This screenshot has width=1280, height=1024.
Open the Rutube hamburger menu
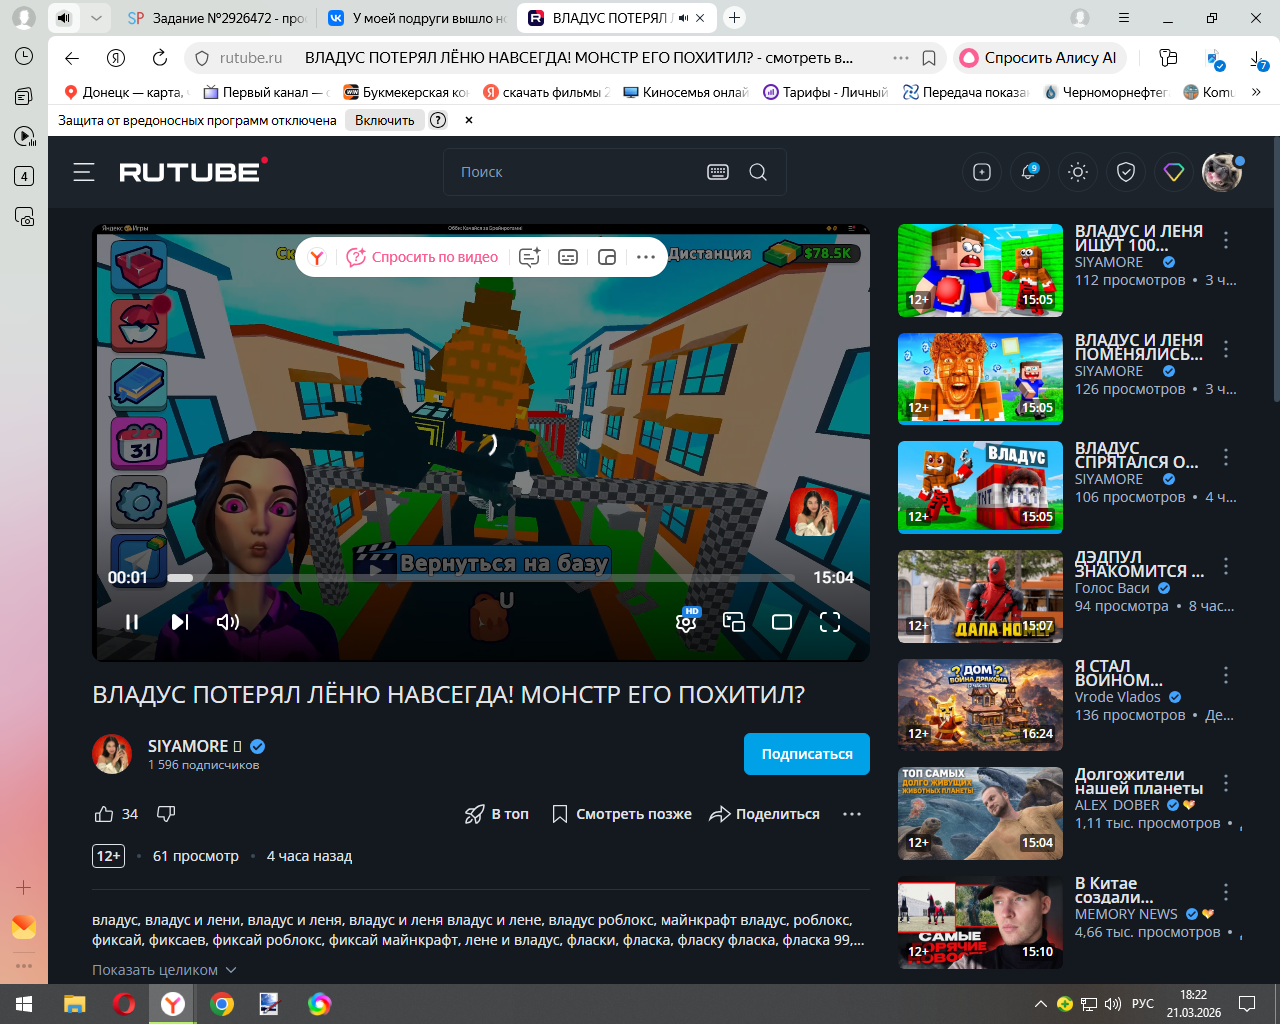point(84,172)
